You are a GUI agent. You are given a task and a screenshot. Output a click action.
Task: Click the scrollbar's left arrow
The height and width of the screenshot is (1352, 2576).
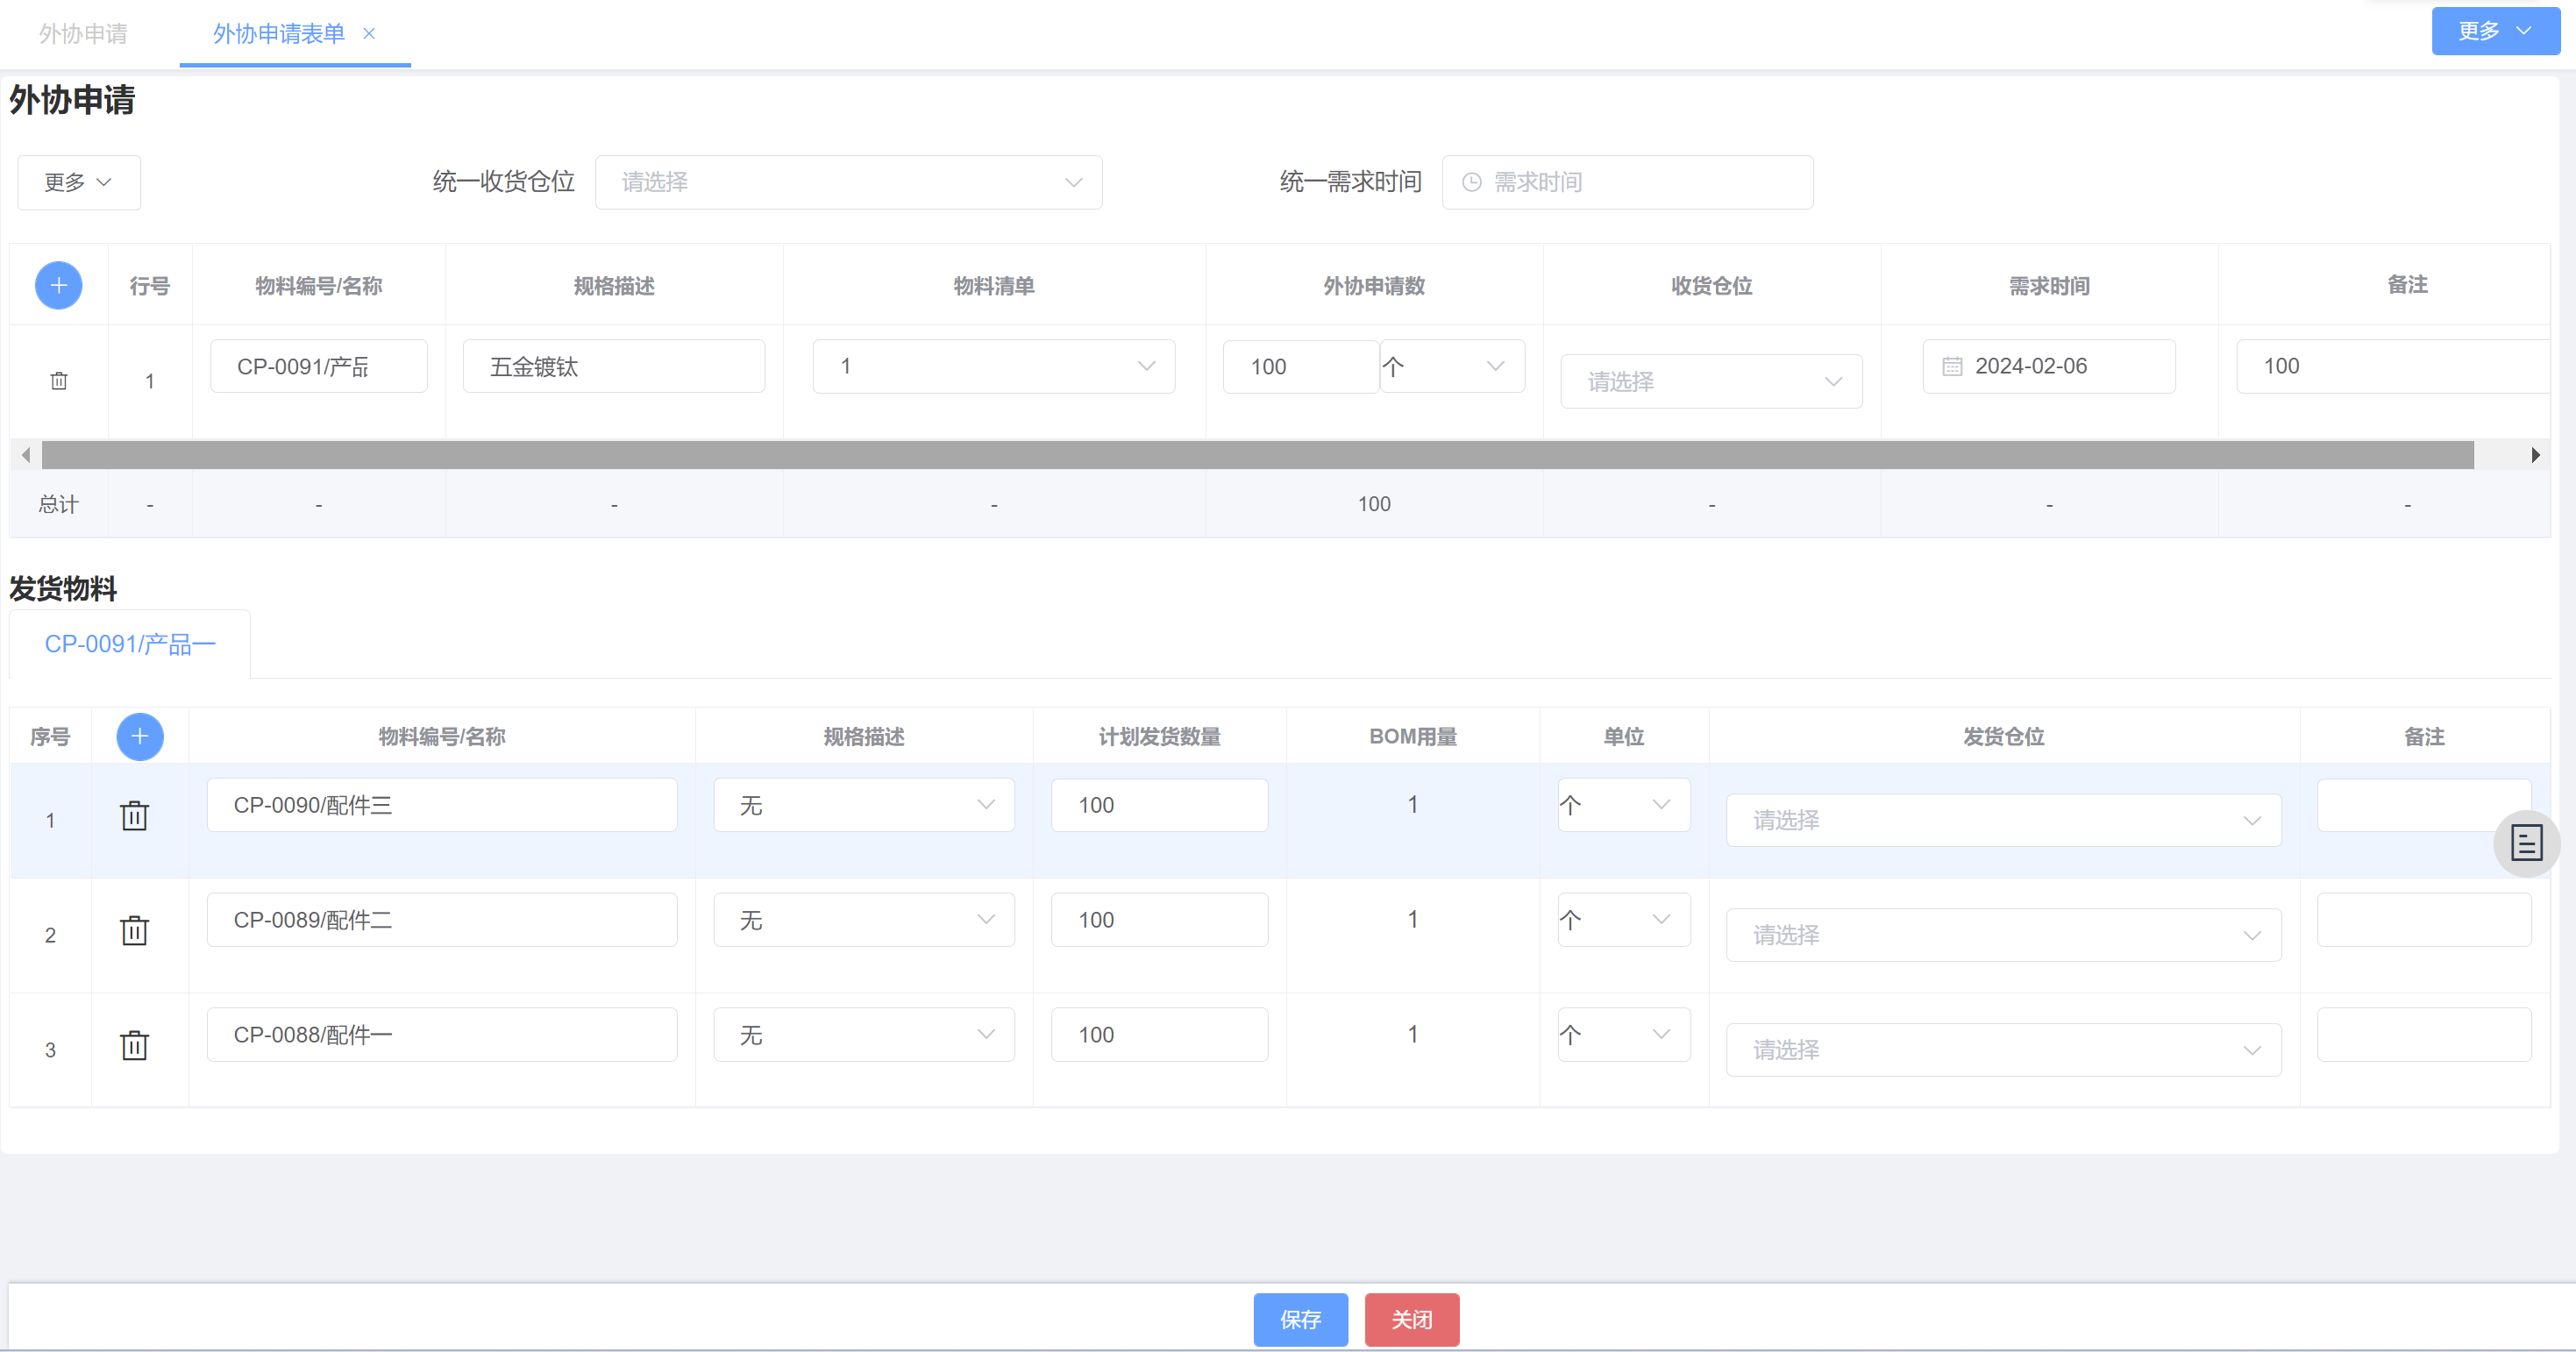pos(26,455)
